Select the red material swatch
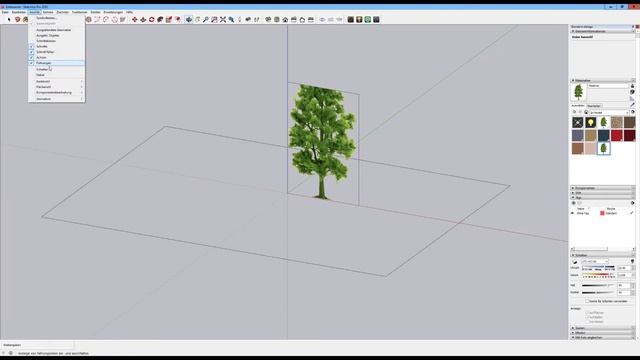The width and height of the screenshot is (640, 360). [616, 135]
